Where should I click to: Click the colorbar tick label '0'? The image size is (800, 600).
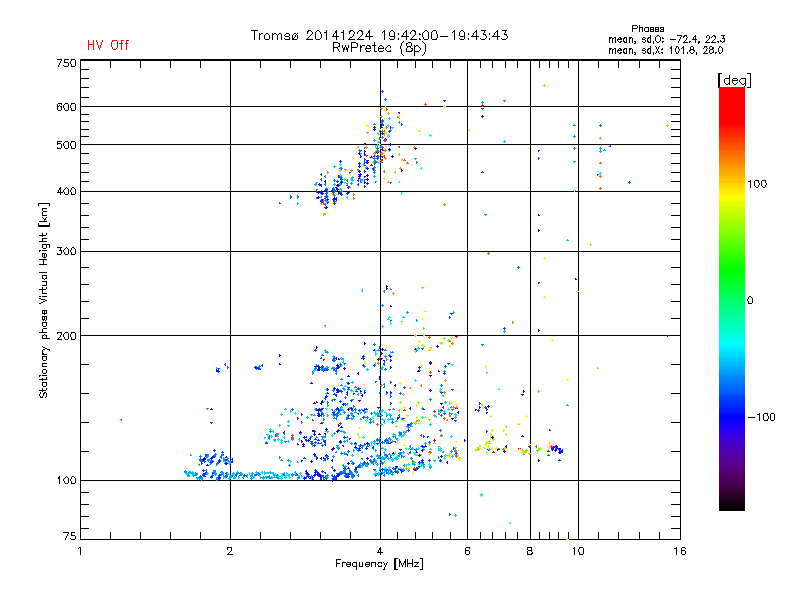coord(750,301)
